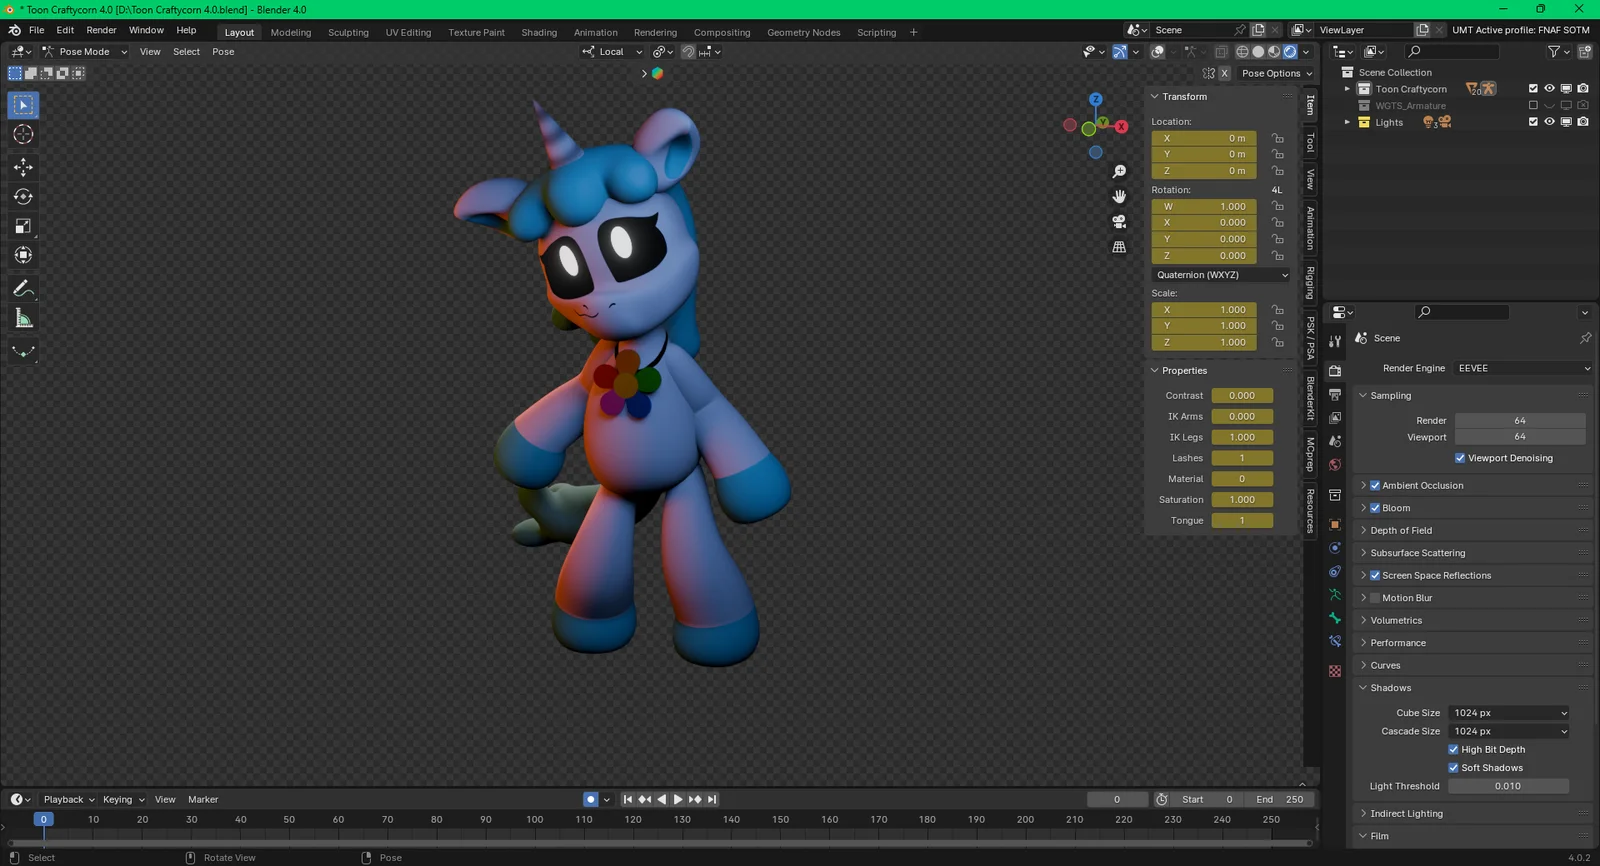Click the IK Legs value slider

(1241, 437)
